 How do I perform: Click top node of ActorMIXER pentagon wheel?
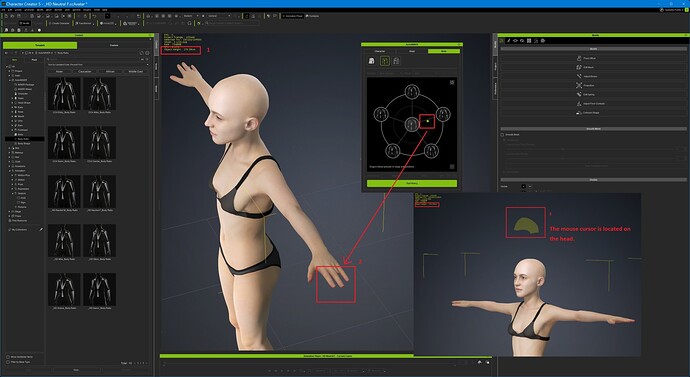412,92
